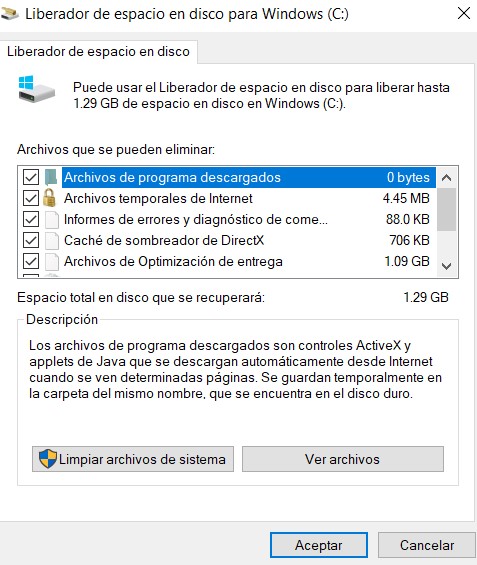
Task: Click the Disk Cleanup title bar icon
Action: coord(9,14)
